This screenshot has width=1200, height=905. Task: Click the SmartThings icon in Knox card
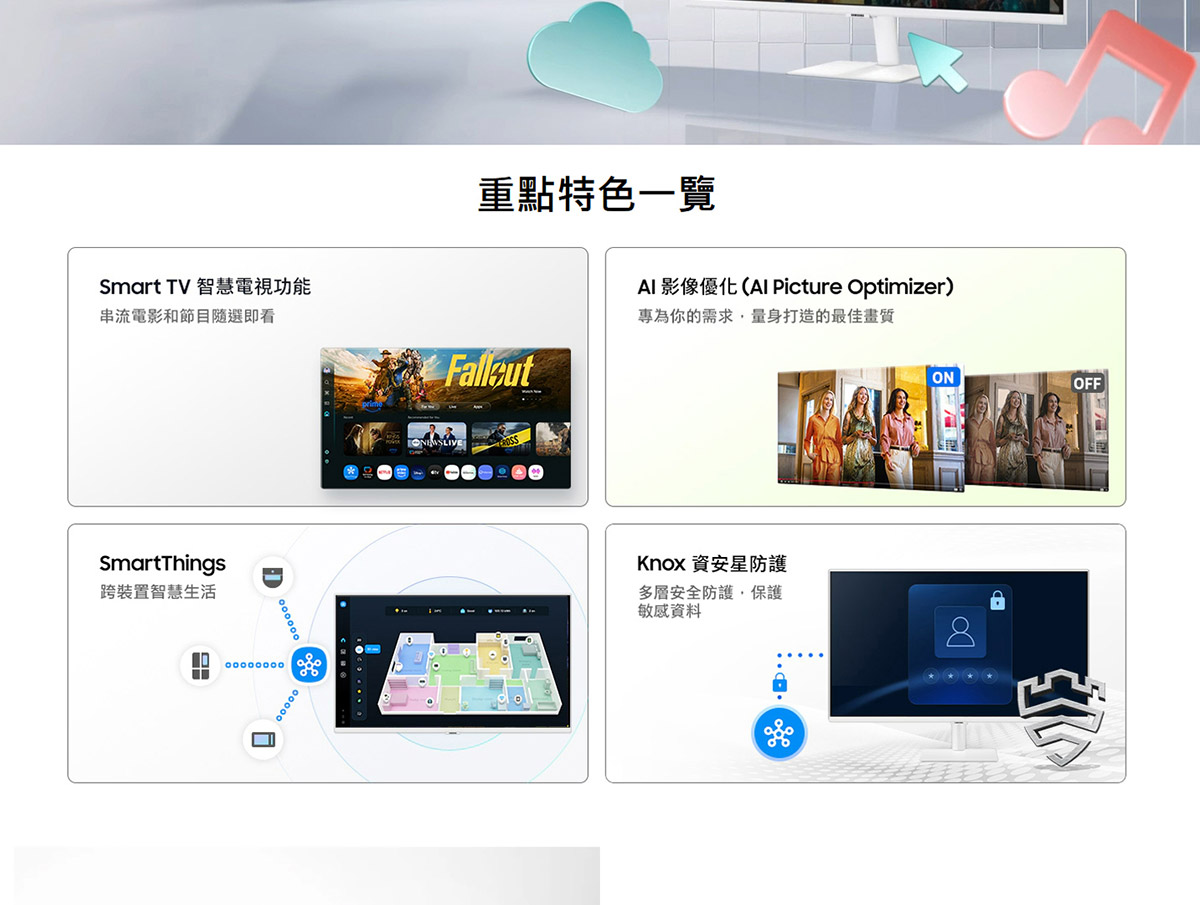pyautogui.click(x=778, y=736)
